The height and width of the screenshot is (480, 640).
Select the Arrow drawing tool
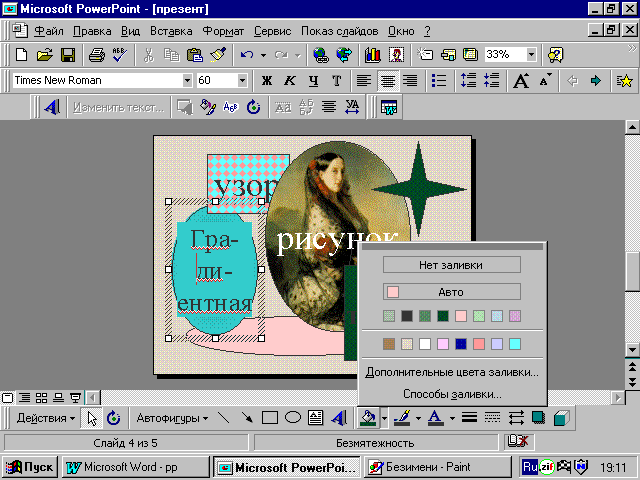coord(247,418)
